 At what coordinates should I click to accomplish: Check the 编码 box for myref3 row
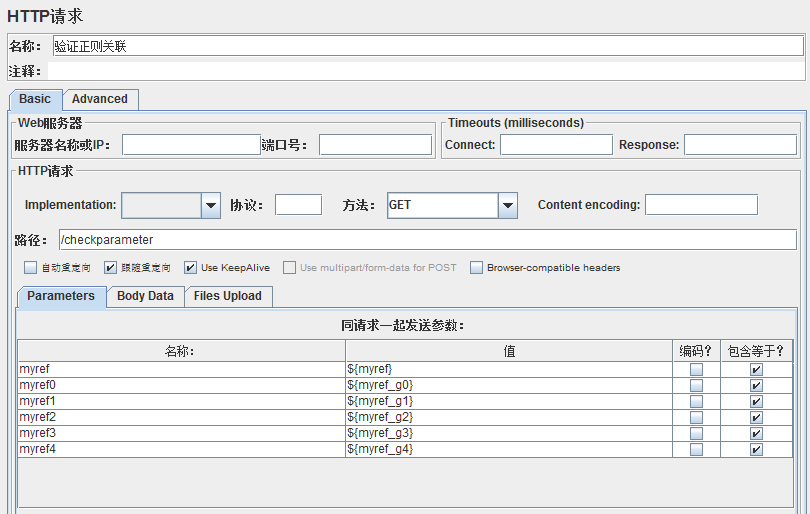click(696, 433)
